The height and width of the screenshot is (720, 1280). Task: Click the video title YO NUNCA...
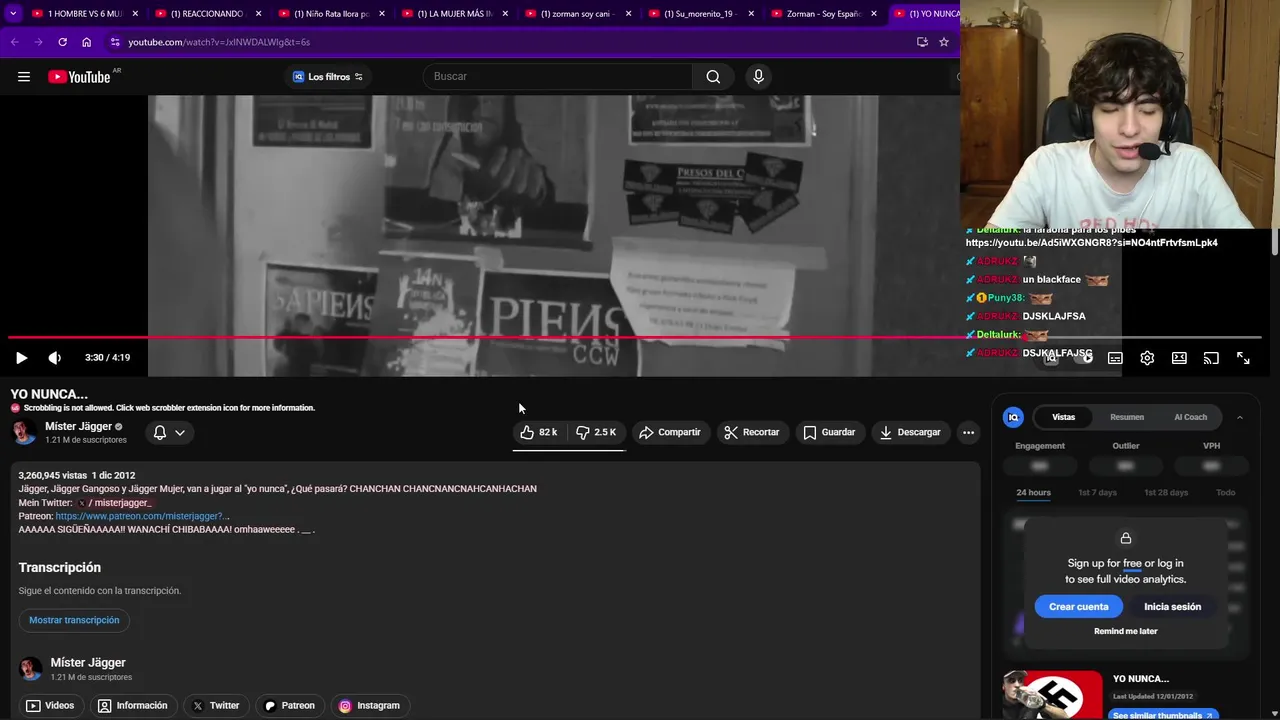(49, 394)
